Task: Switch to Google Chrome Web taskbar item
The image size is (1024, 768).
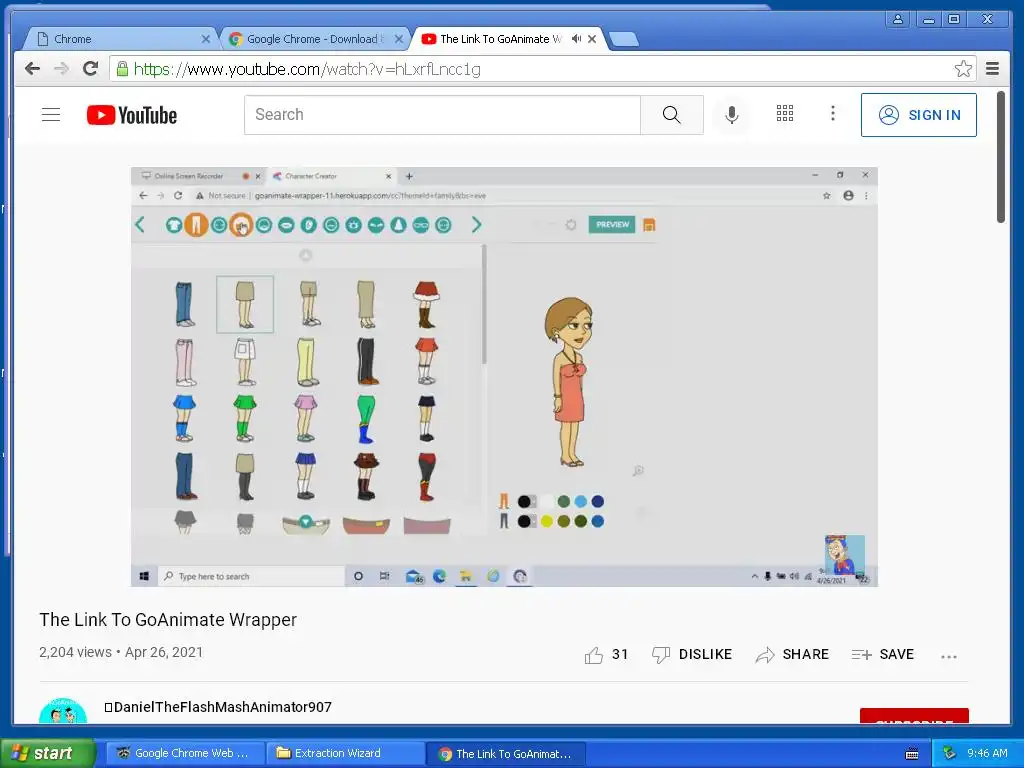Action: coord(185,753)
